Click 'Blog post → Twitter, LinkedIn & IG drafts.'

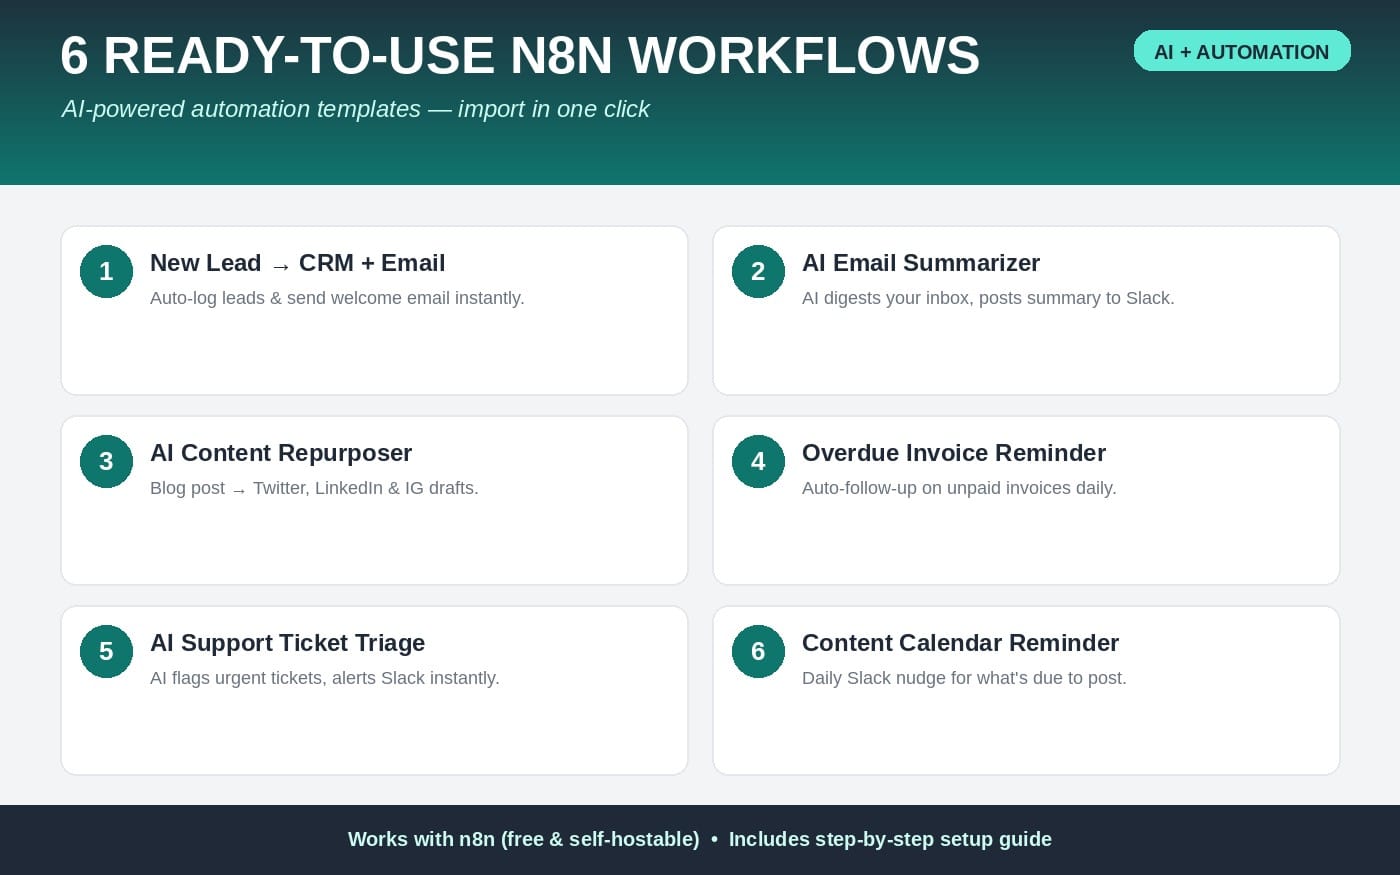click(314, 488)
